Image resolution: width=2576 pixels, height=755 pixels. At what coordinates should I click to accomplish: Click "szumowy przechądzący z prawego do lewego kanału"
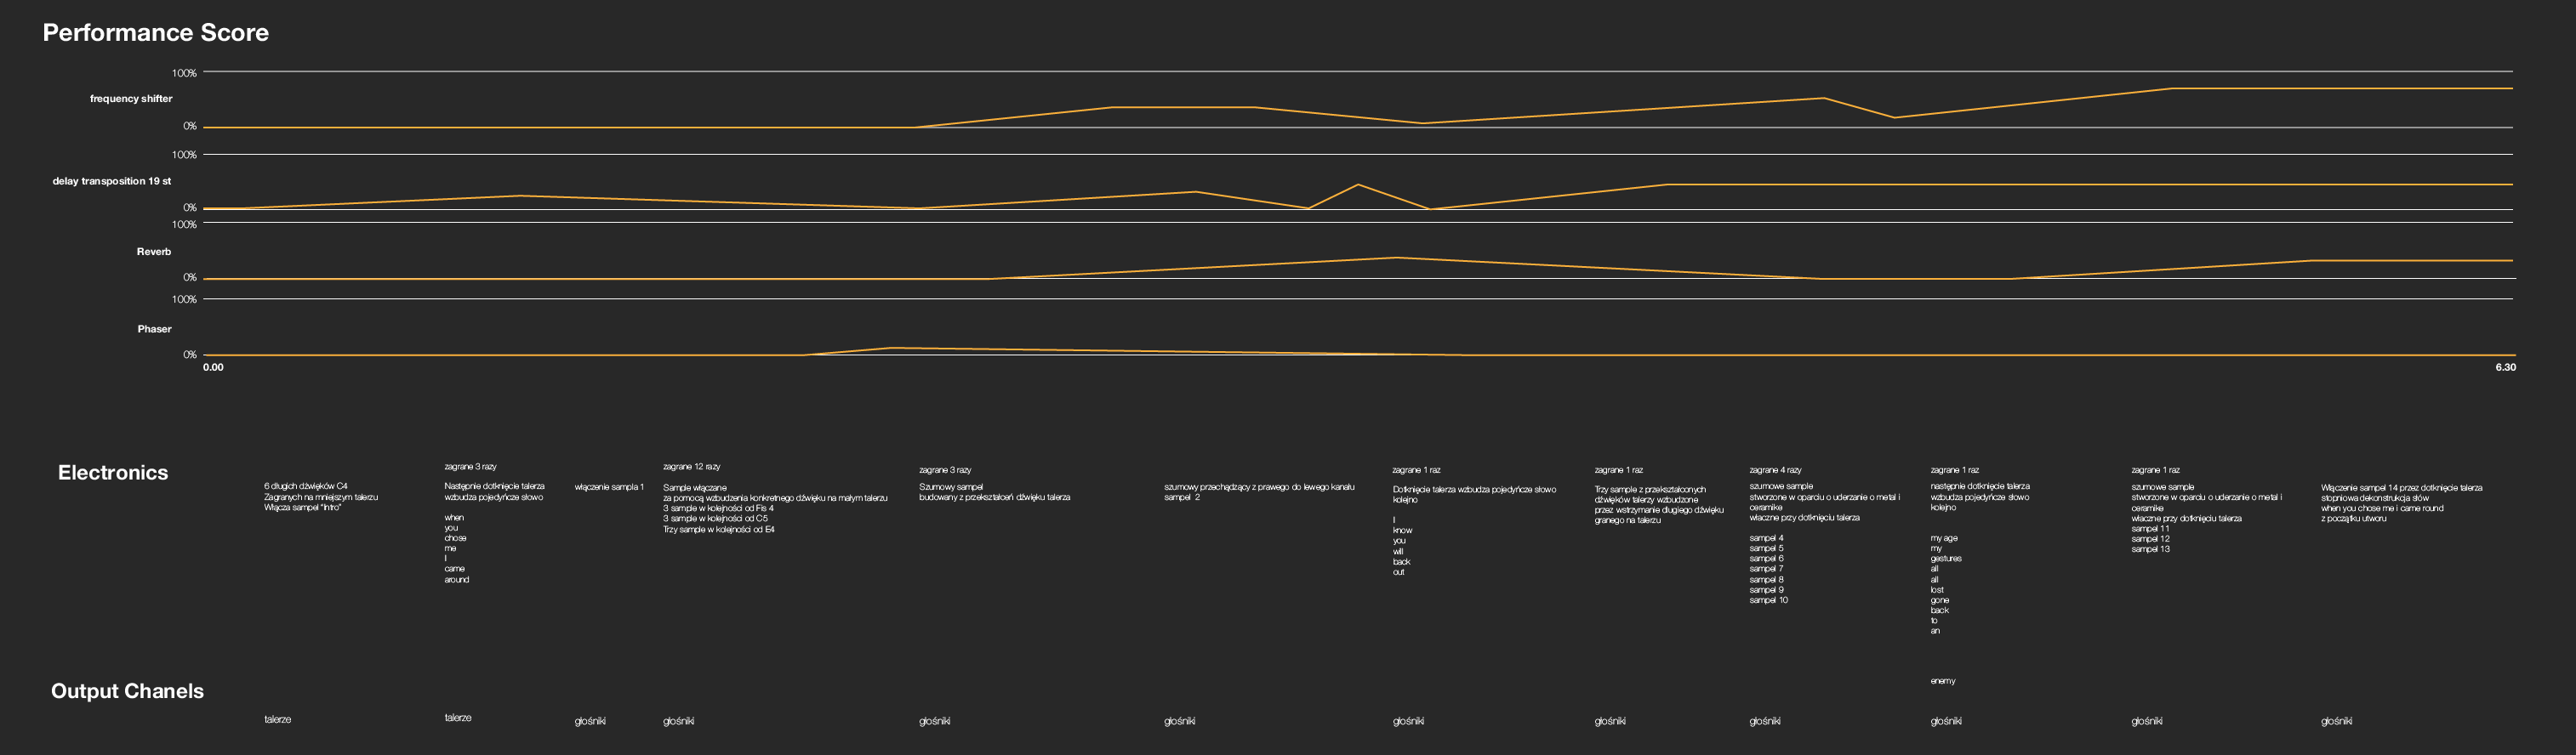point(1259,487)
